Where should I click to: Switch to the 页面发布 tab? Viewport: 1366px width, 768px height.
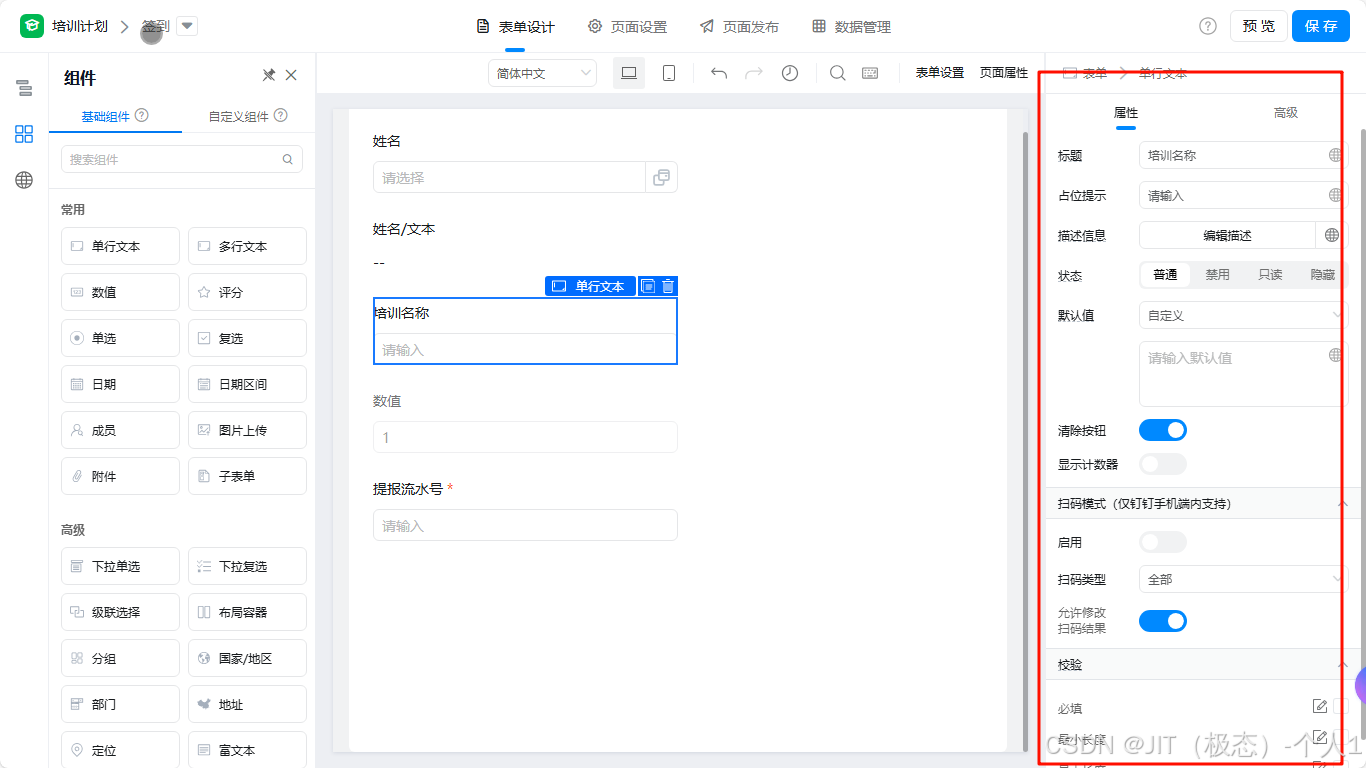pyautogui.click(x=739, y=27)
